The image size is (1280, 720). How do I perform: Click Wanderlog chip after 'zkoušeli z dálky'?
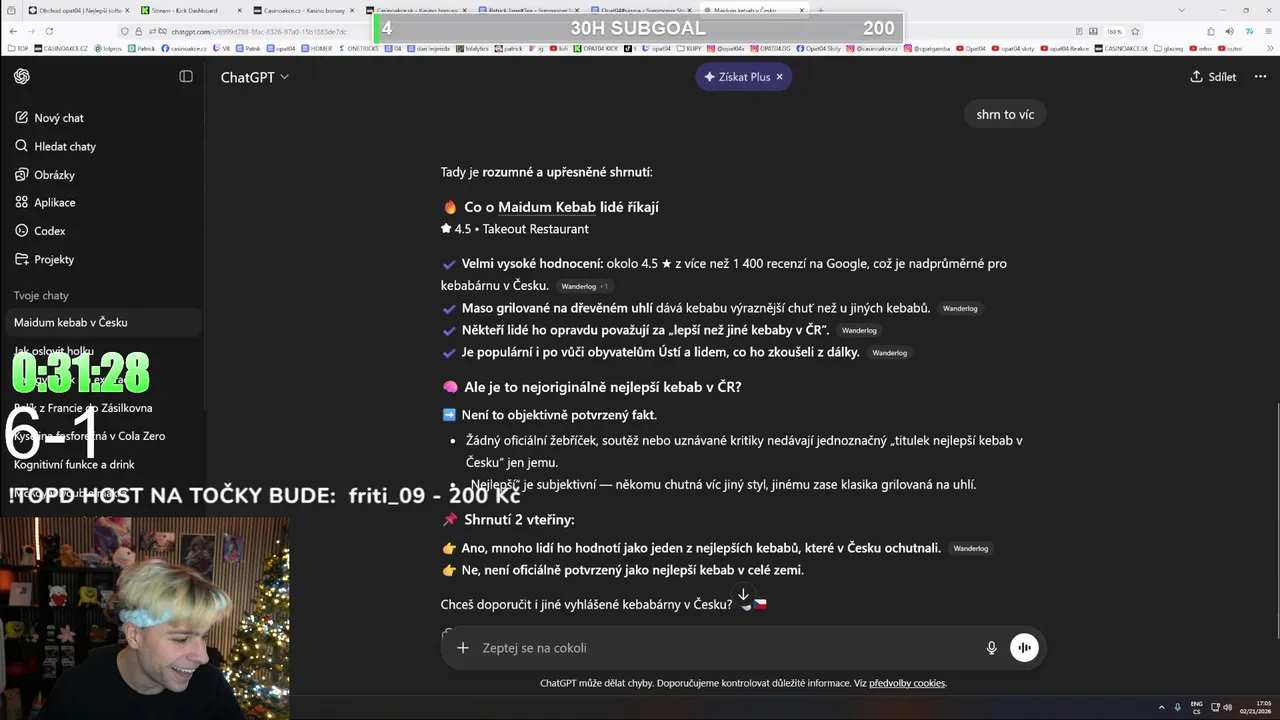point(889,352)
